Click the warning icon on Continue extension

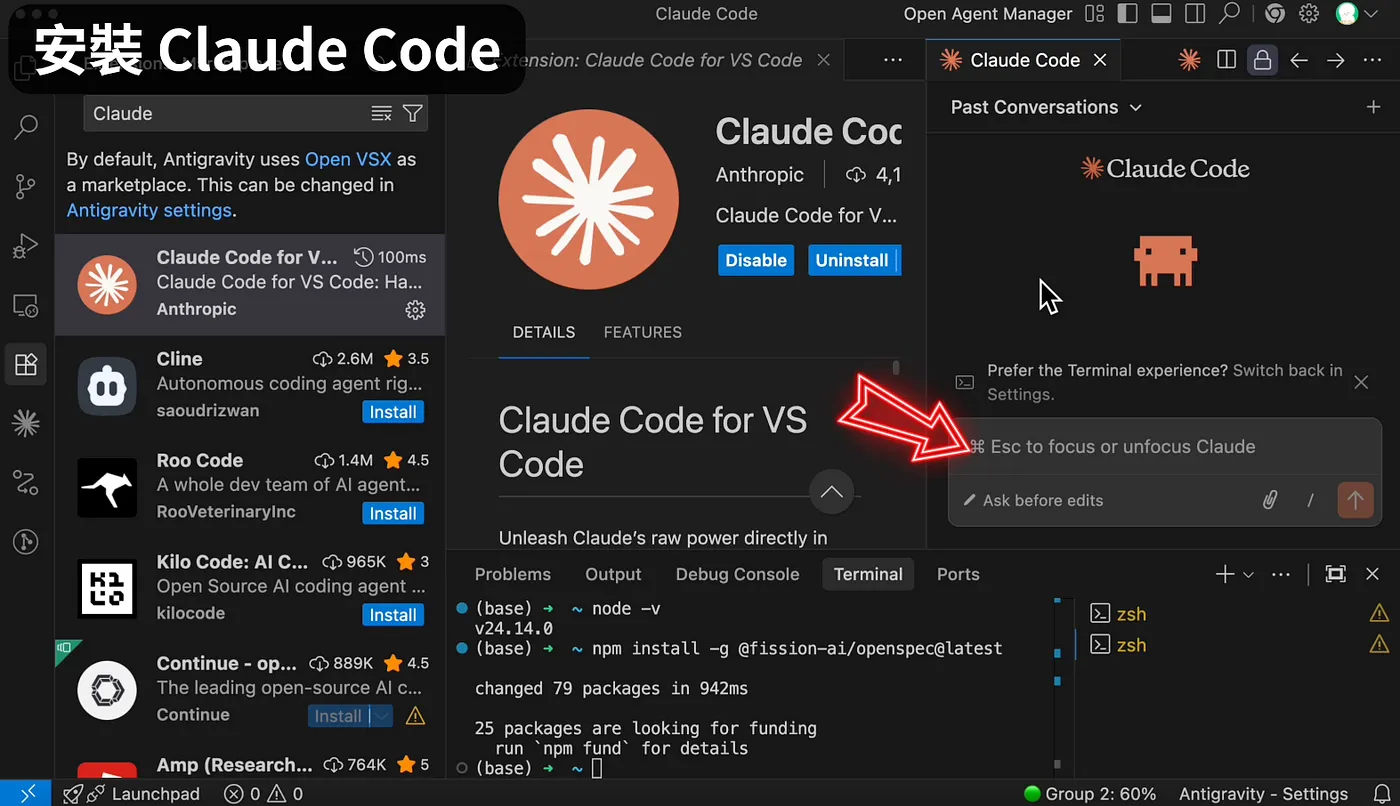[x=414, y=716]
